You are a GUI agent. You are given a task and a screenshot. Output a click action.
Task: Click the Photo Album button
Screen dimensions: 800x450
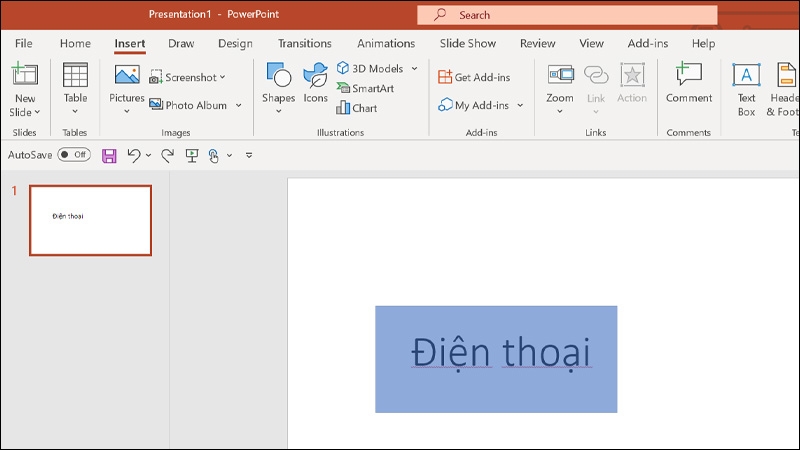[188, 105]
